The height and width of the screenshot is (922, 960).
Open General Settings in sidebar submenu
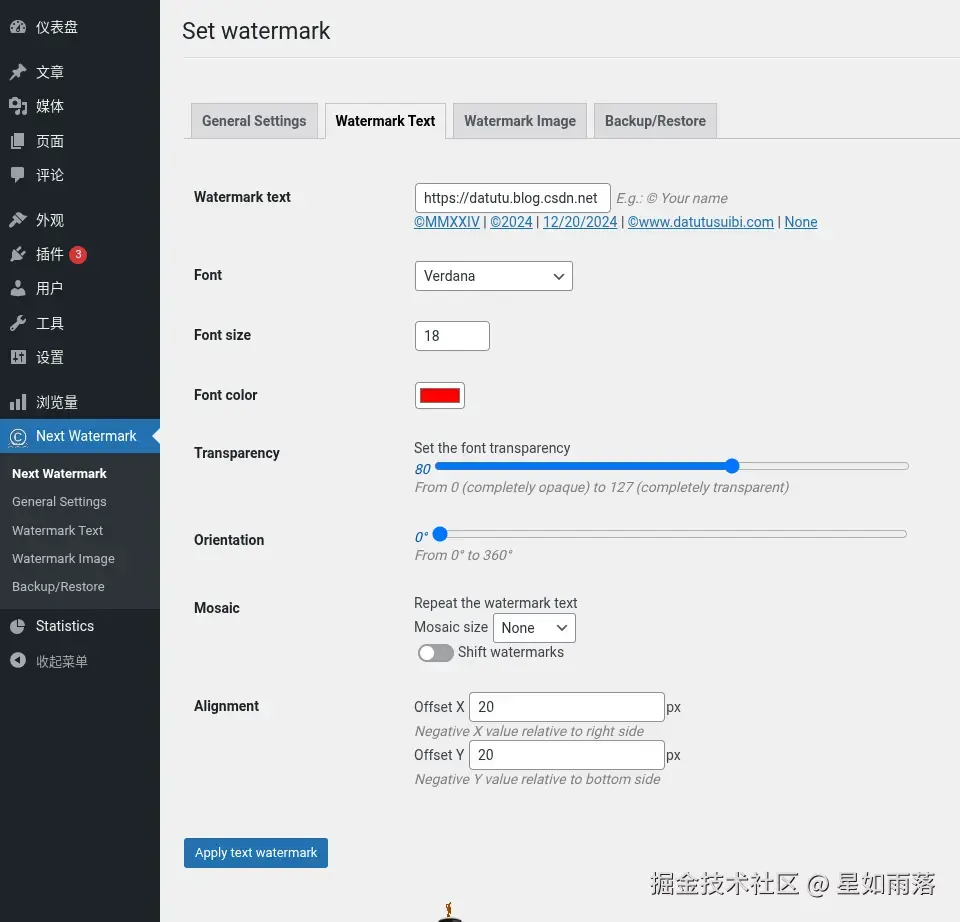click(59, 501)
